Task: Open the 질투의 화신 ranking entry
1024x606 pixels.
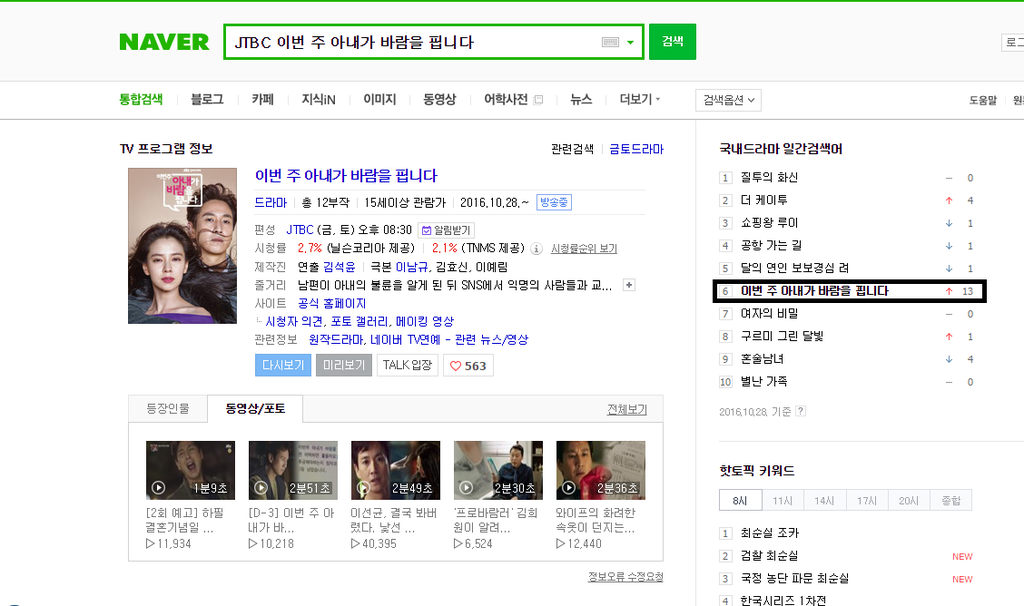Action: [769, 178]
